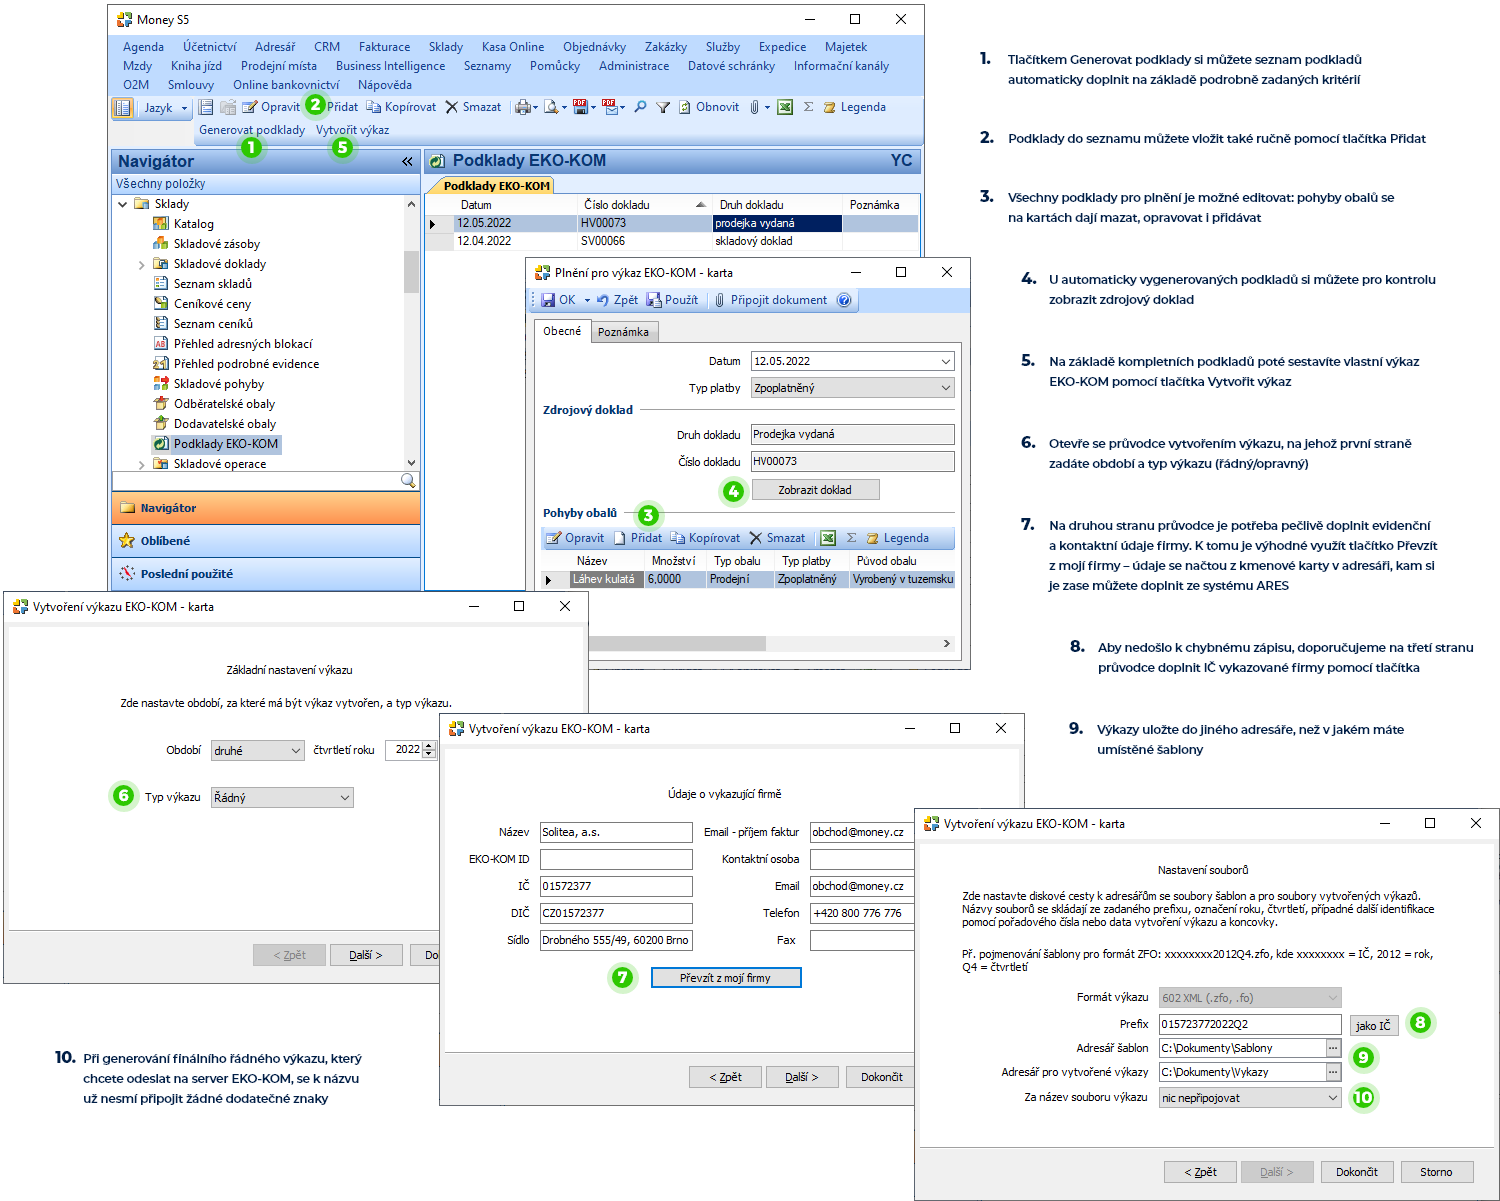Open the Oblíbené section in Navigátor
The width and height of the screenshot is (1500, 1201).
[x=266, y=541]
